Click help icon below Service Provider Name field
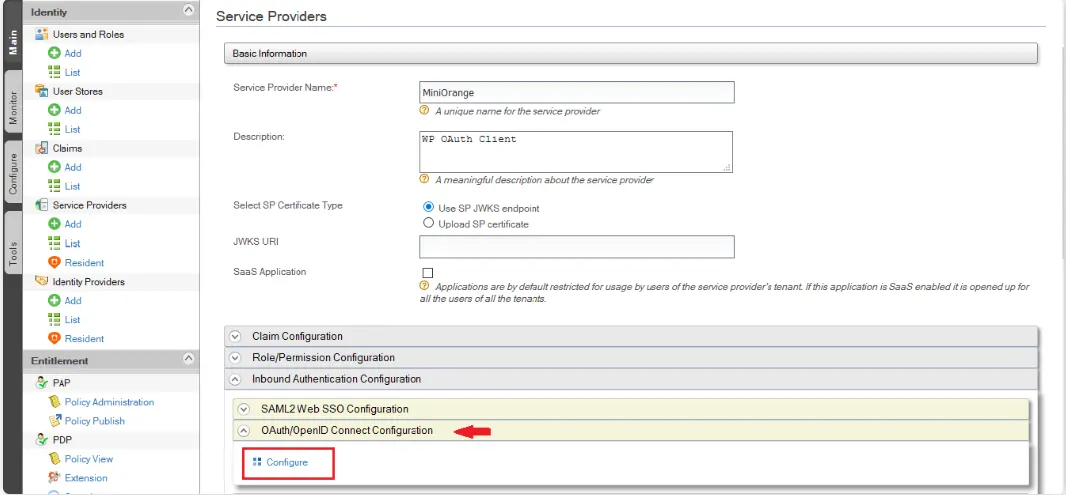Viewport: 1066px width, 495px height. (424, 110)
